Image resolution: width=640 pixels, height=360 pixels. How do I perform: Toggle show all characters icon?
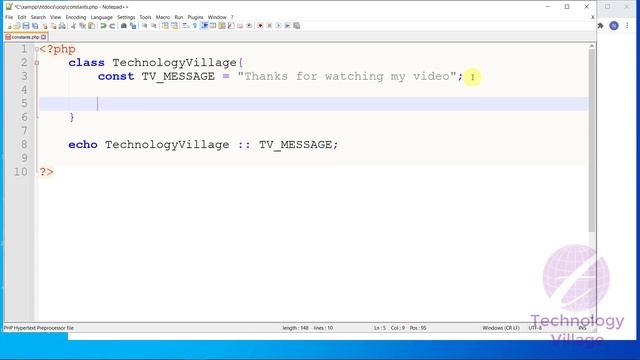[x=195, y=26]
